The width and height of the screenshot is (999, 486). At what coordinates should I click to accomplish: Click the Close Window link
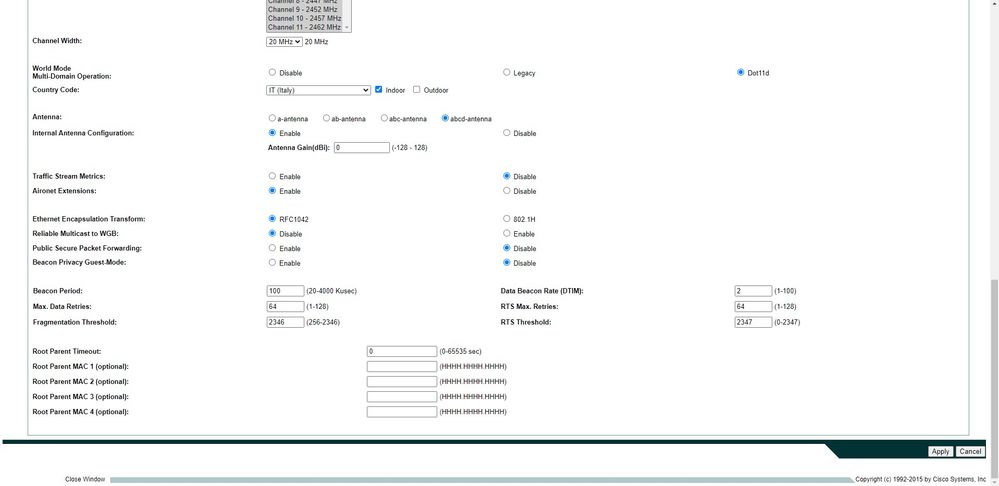click(x=85, y=480)
